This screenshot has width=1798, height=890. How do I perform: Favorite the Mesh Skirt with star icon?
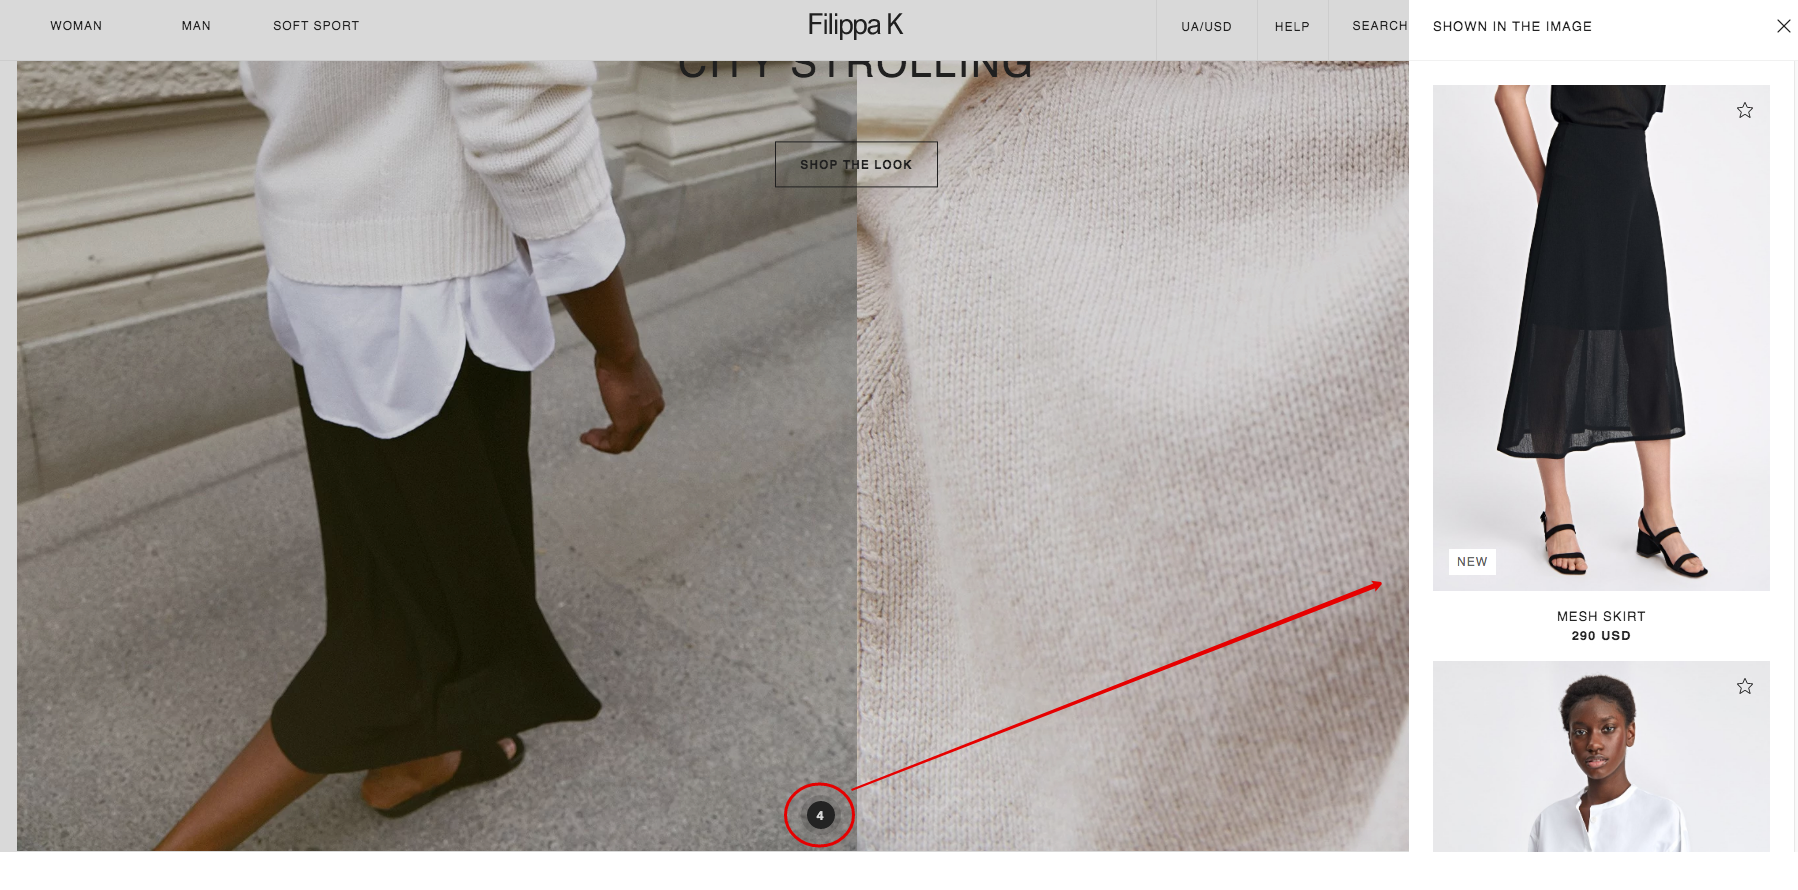(x=1745, y=110)
